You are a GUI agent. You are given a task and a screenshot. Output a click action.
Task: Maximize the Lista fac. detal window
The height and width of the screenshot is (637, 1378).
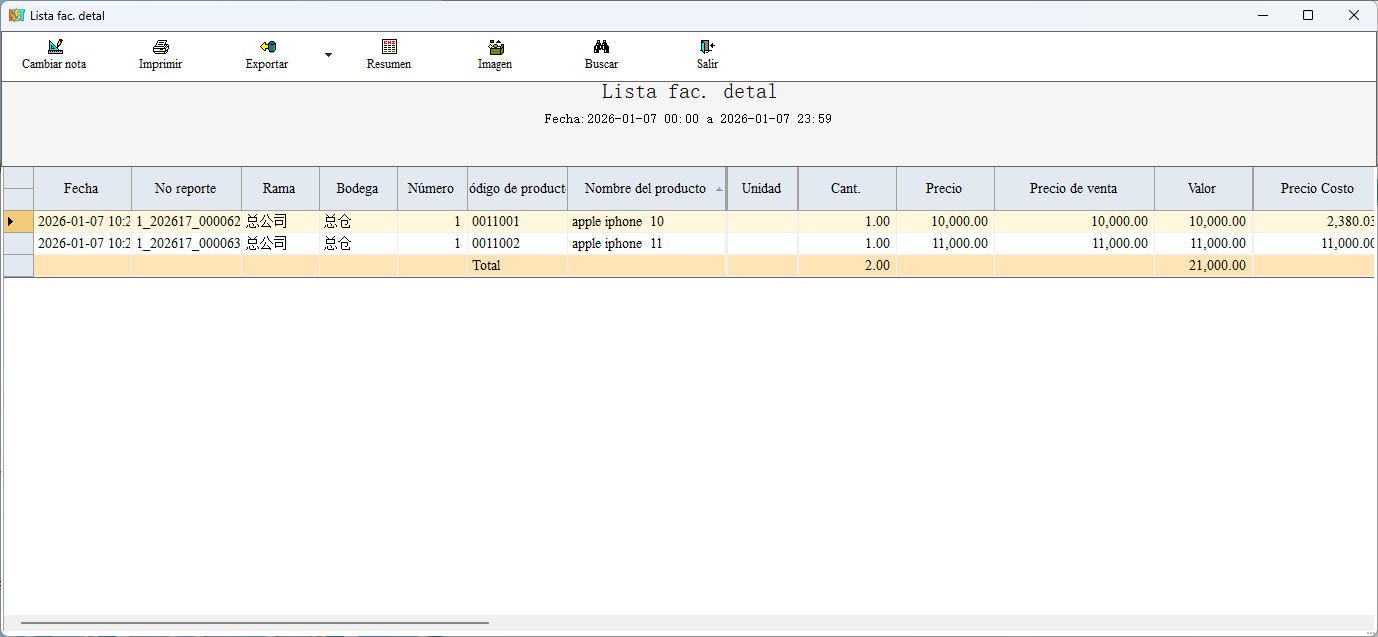tap(1308, 15)
